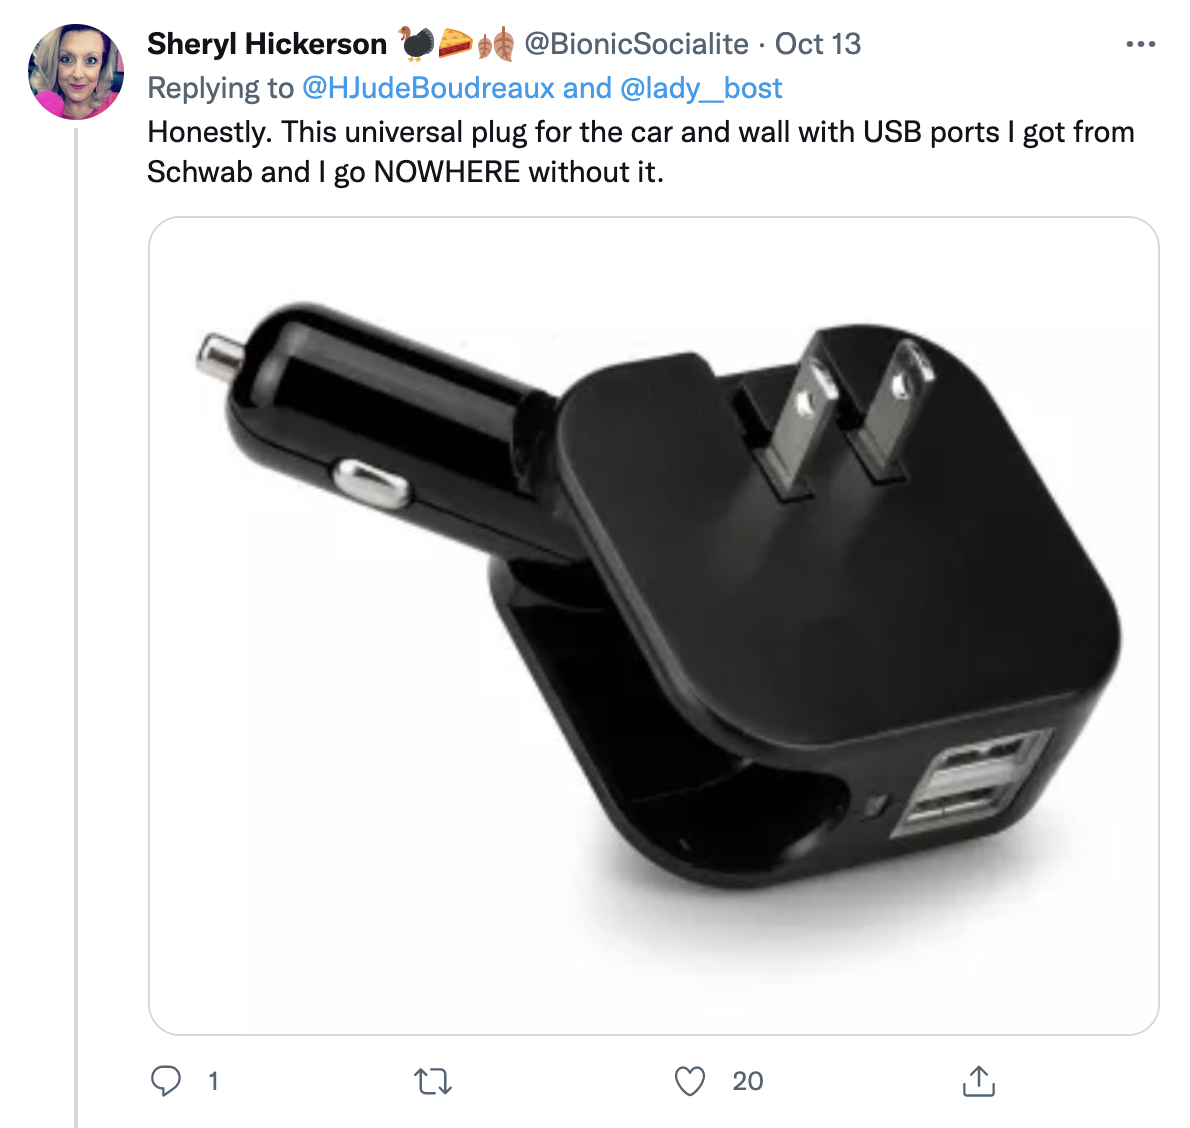
Task: Click the Oct 13 tweet timestamp
Action: pos(818,44)
